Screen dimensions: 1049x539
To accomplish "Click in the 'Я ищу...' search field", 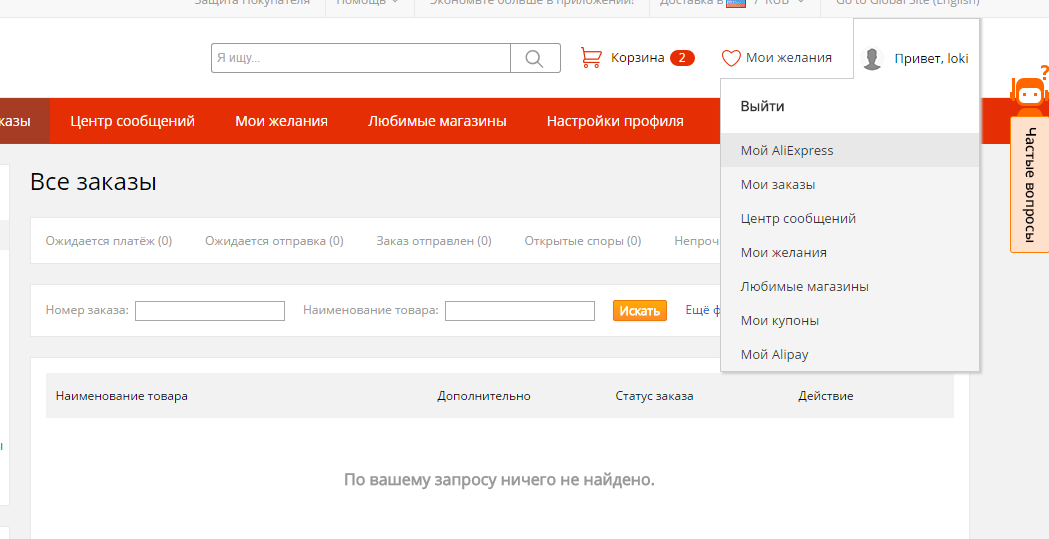I will [361, 58].
